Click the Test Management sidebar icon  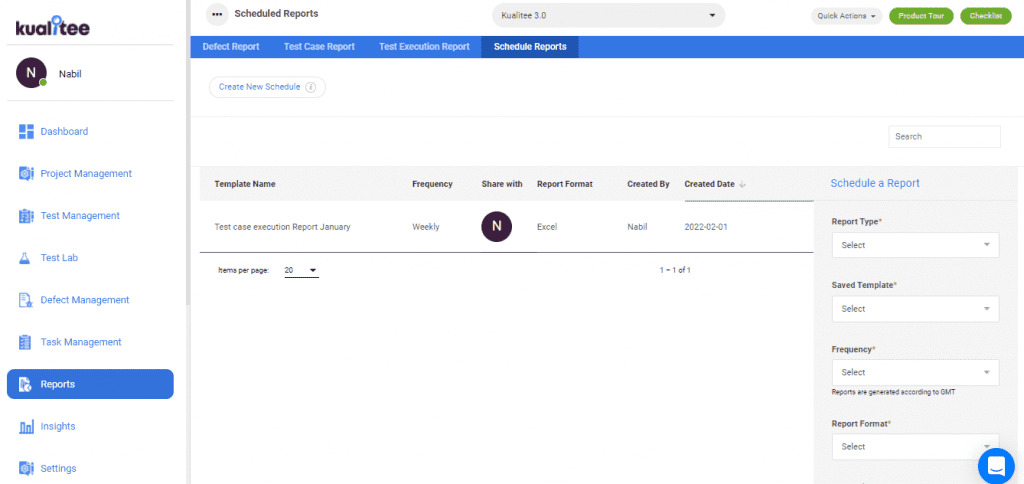pyautogui.click(x=27, y=216)
